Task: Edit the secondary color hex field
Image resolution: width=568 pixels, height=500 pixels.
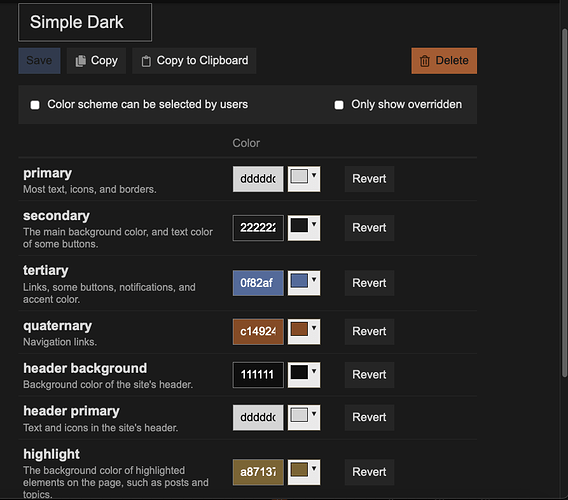Action: tap(258, 228)
